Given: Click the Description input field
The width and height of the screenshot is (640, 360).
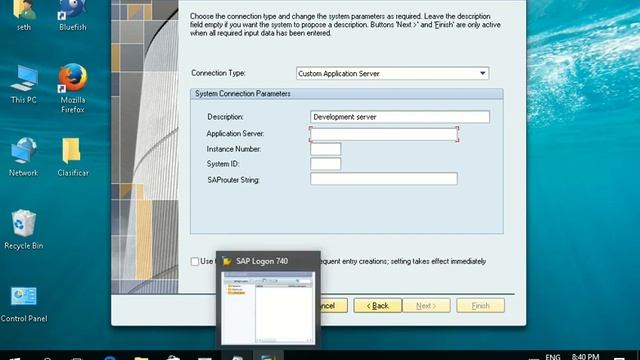Looking at the screenshot, I should tap(400, 117).
